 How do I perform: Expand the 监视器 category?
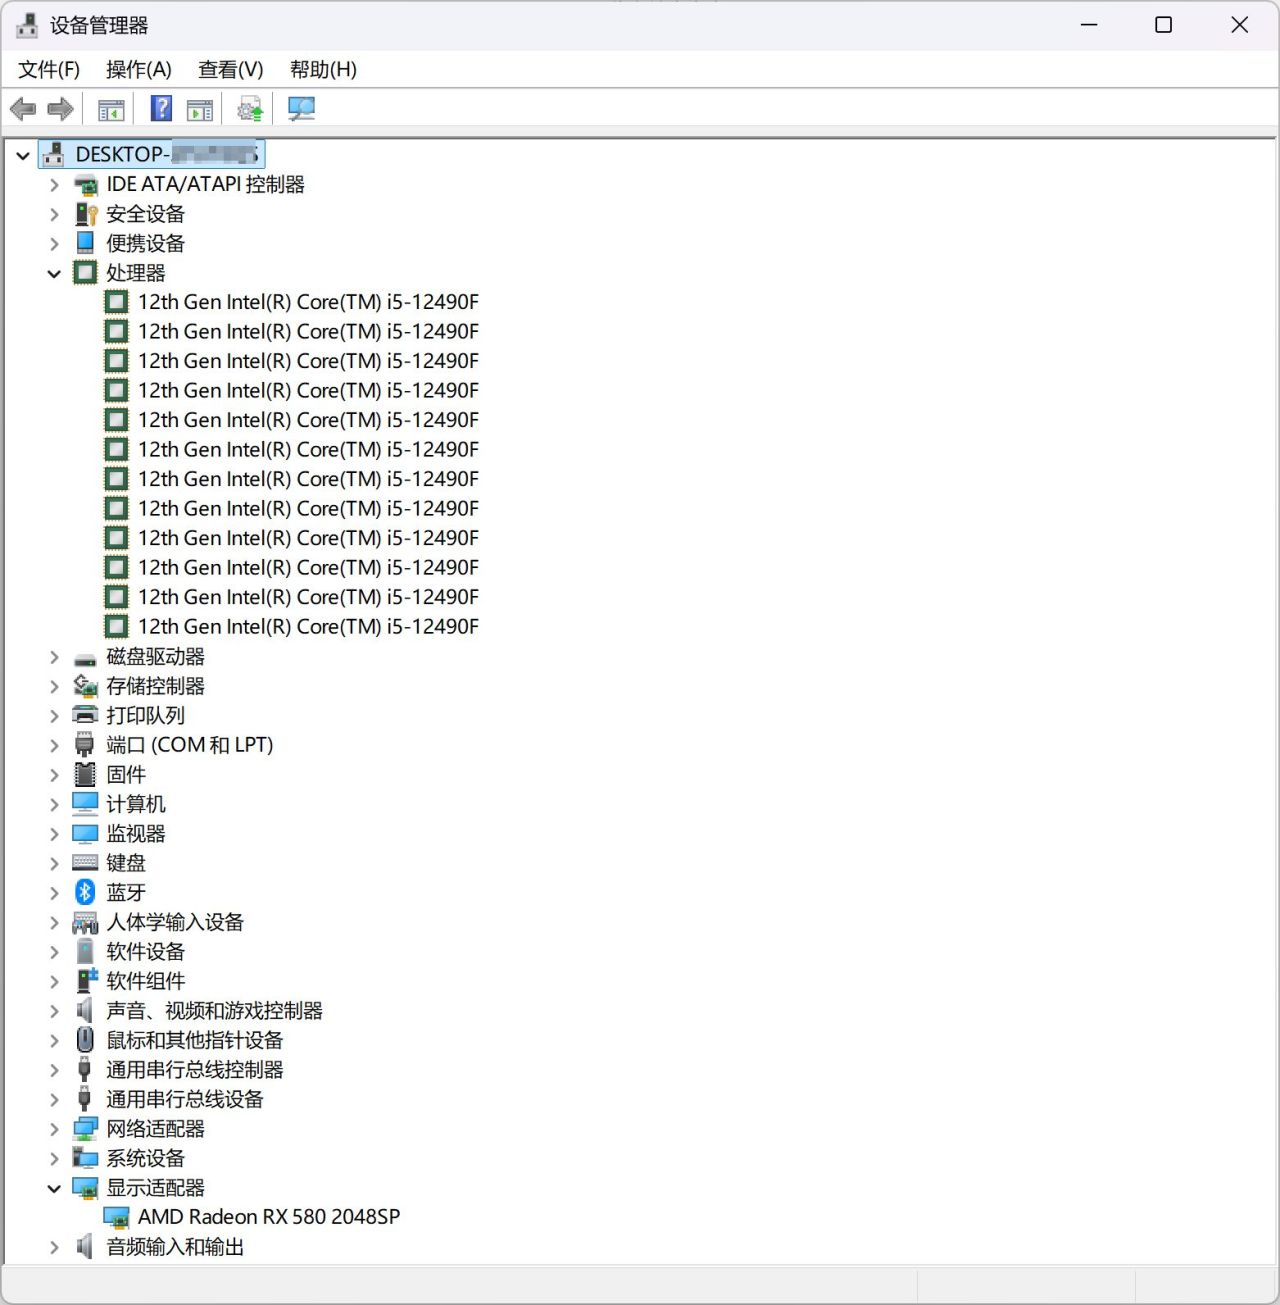(54, 834)
